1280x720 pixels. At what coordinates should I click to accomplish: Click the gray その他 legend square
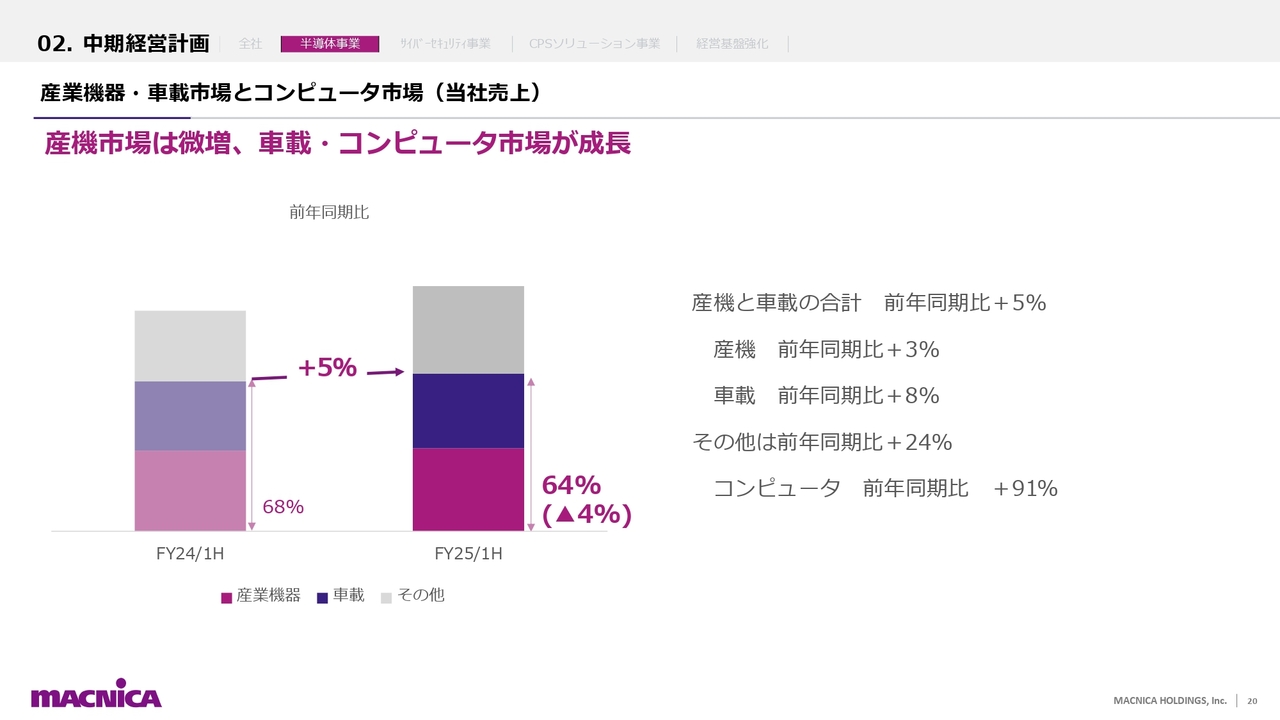pos(386,597)
